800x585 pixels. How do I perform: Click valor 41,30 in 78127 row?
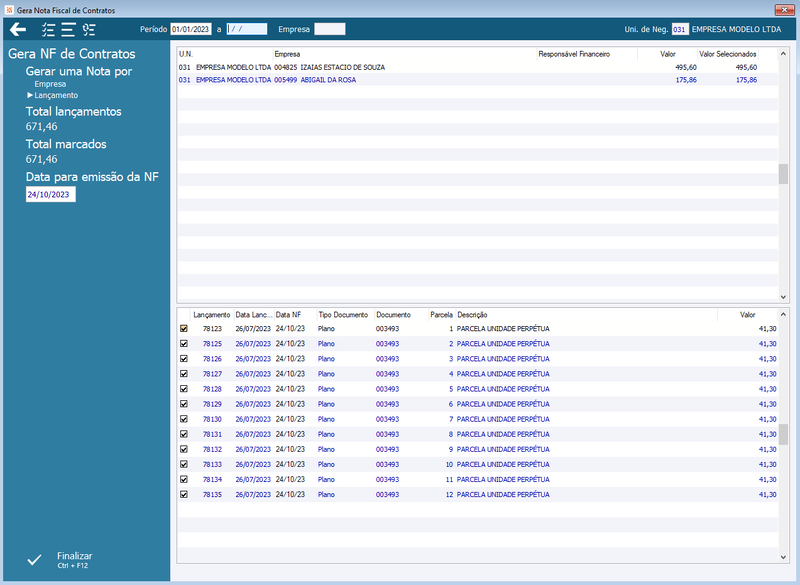tap(767, 374)
